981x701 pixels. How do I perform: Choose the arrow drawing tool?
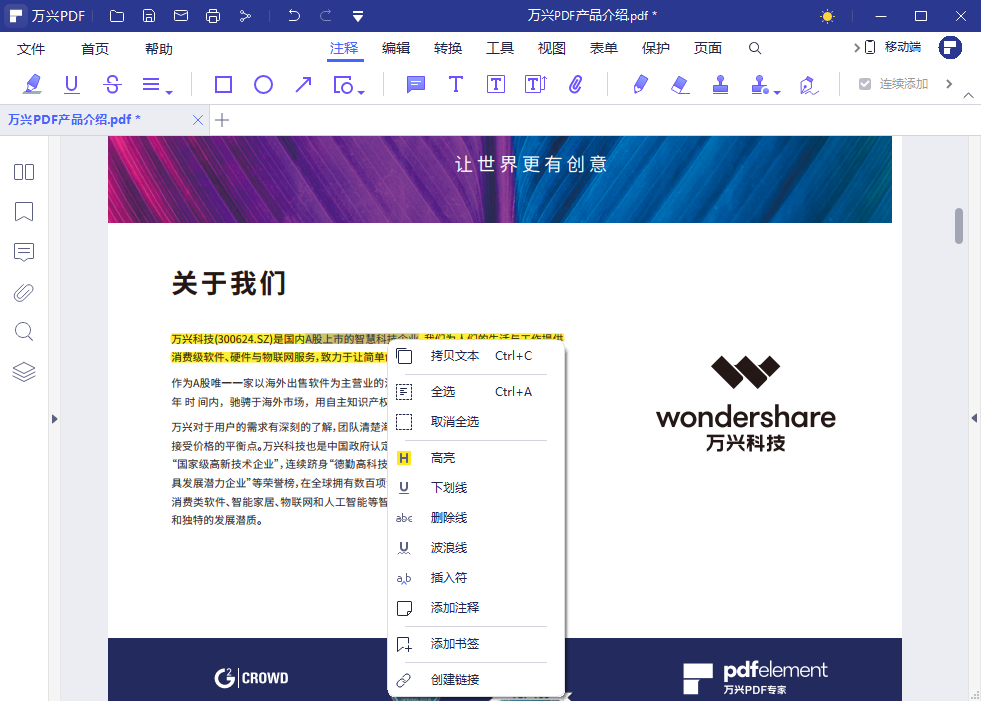303,85
